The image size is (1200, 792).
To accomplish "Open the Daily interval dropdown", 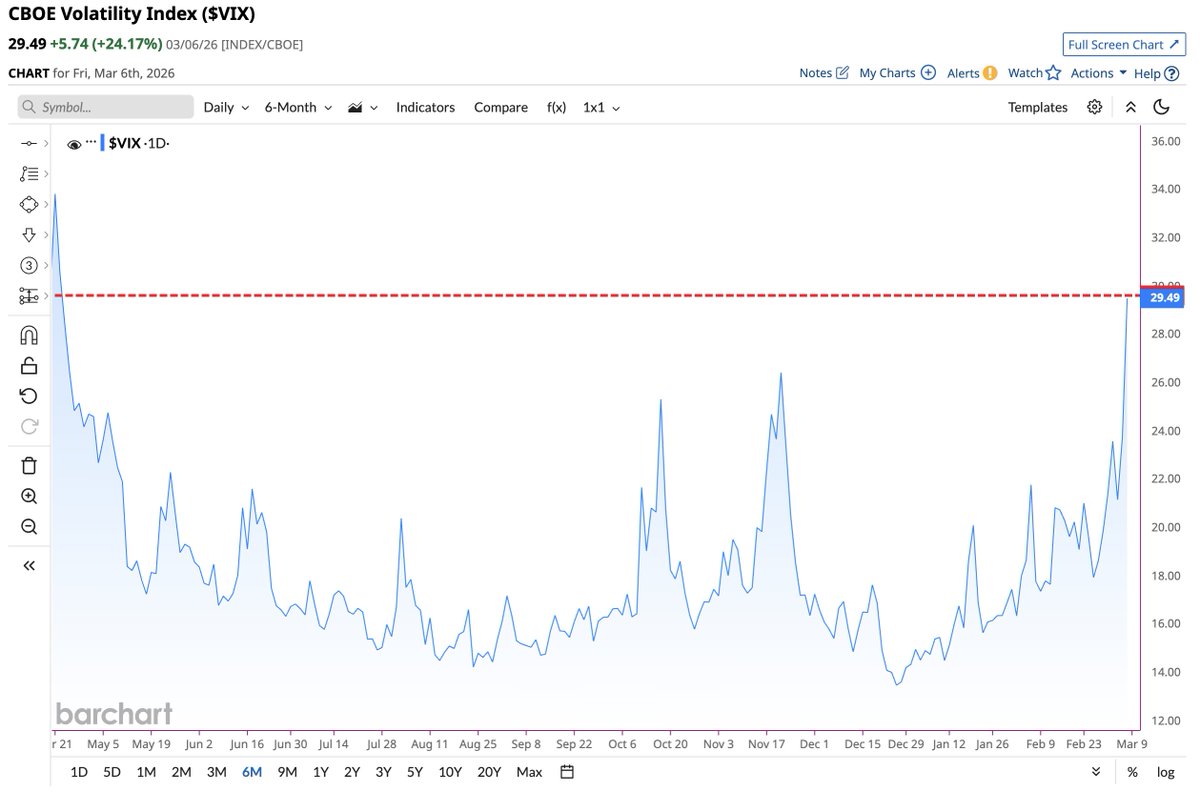I will coord(226,107).
